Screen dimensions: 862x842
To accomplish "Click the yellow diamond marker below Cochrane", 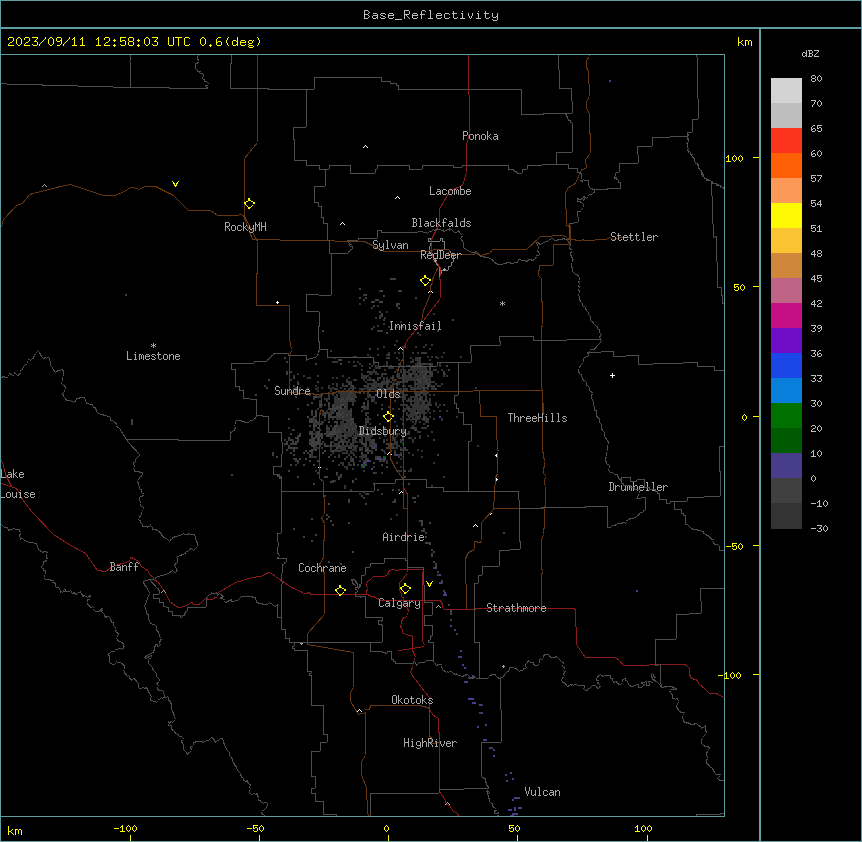I will point(340,590).
